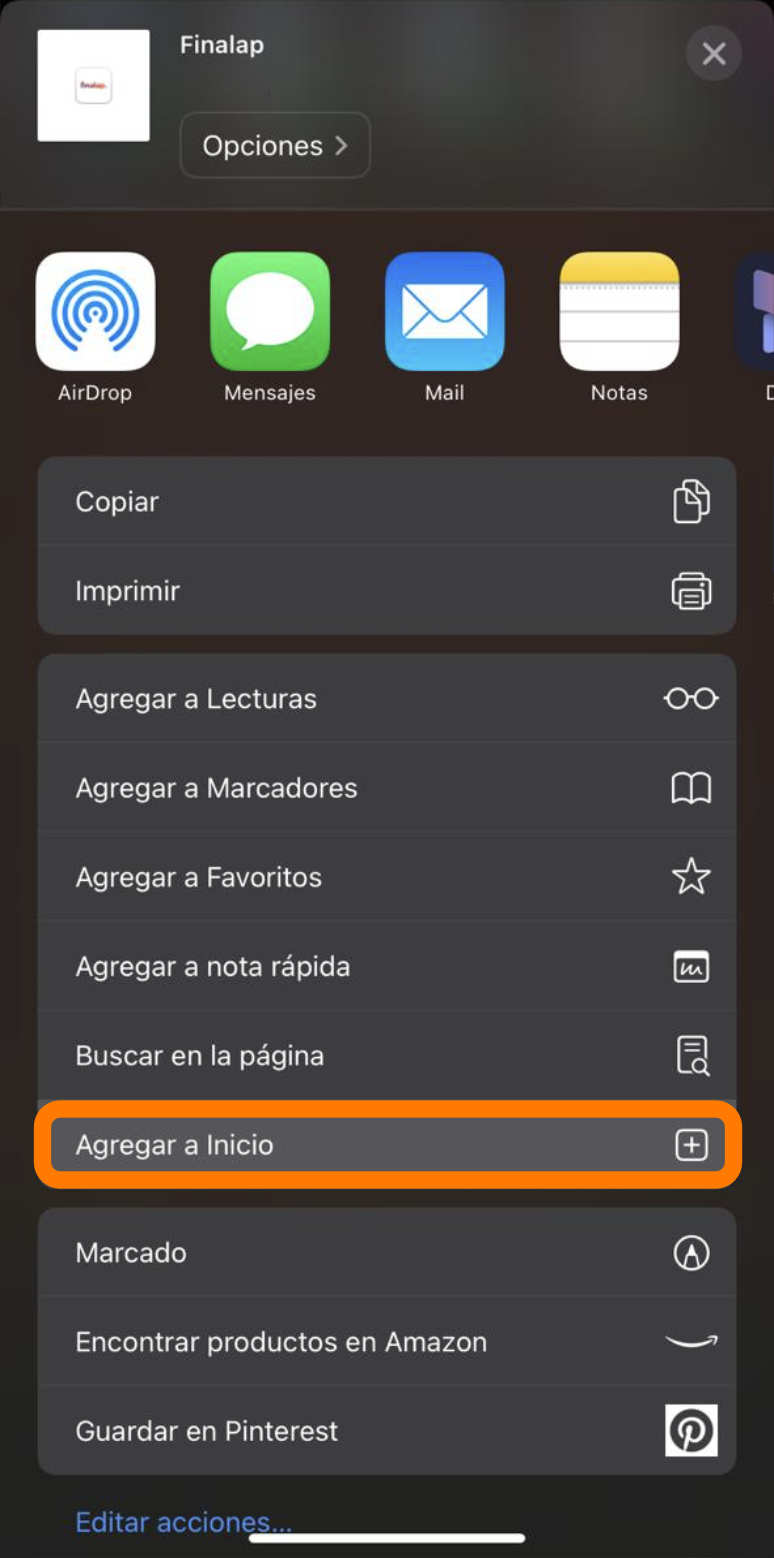Tap the partially visible app icon after Notas

[x=758, y=312]
